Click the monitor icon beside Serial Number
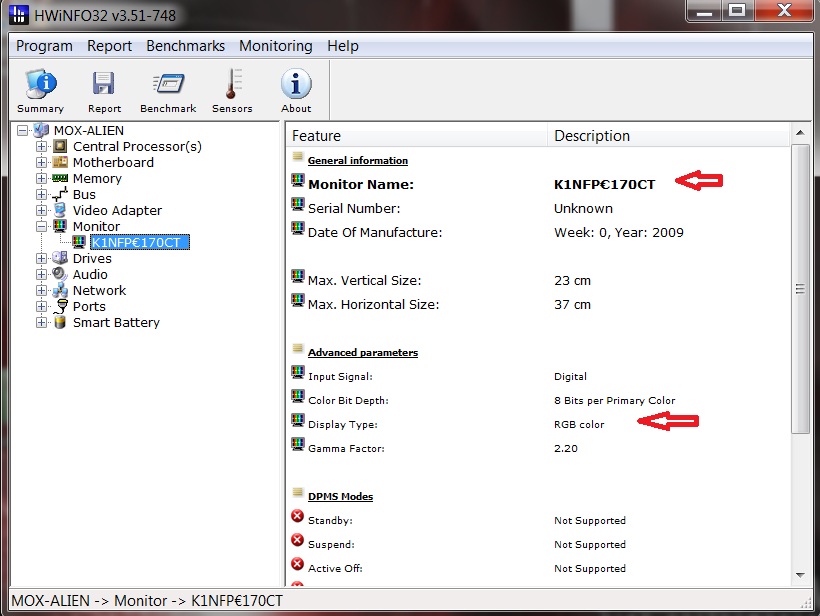The height and width of the screenshot is (616, 820). pyautogui.click(x=298, y=204)
